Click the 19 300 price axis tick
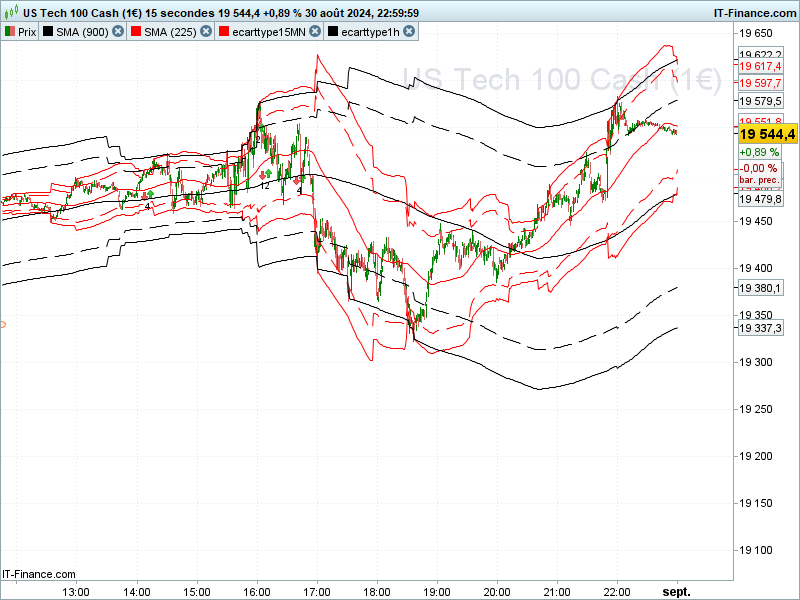This screenshot has height=600, width=800. click(x=756, y=362)
